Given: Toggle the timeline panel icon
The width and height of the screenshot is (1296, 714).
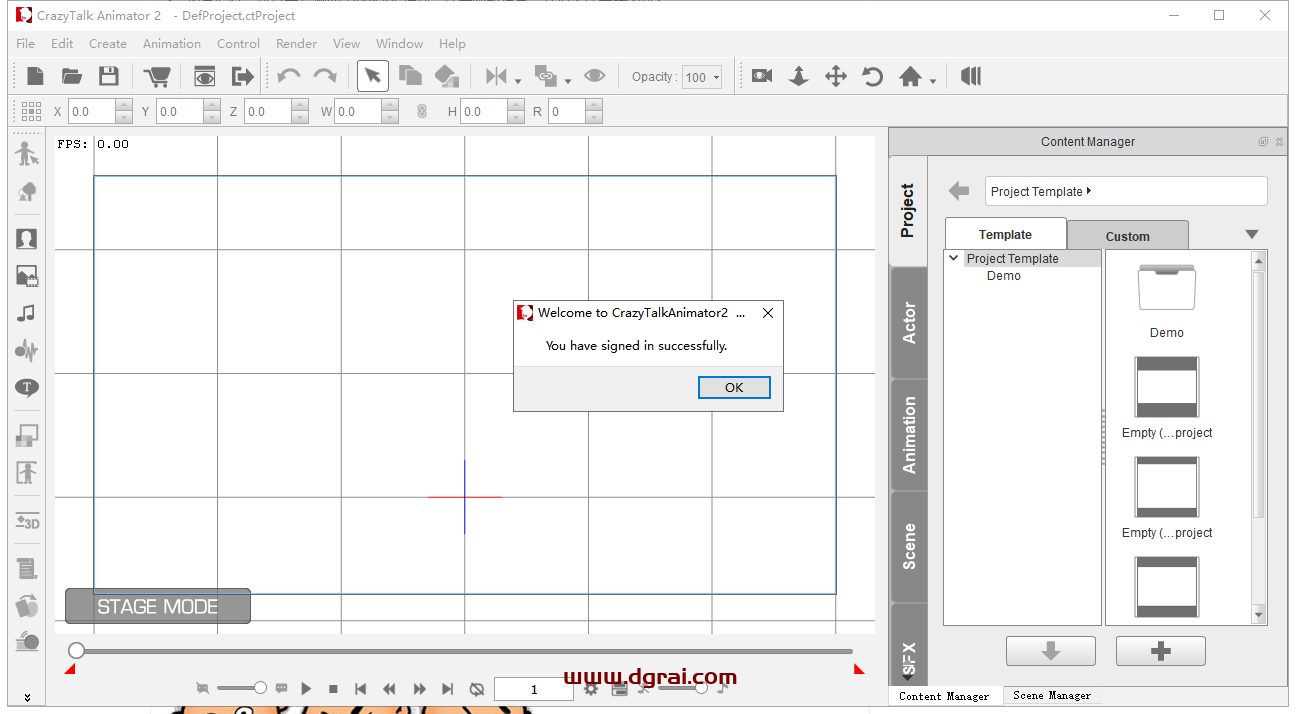Looking at the screenshot, I should [x=971, y=76].
